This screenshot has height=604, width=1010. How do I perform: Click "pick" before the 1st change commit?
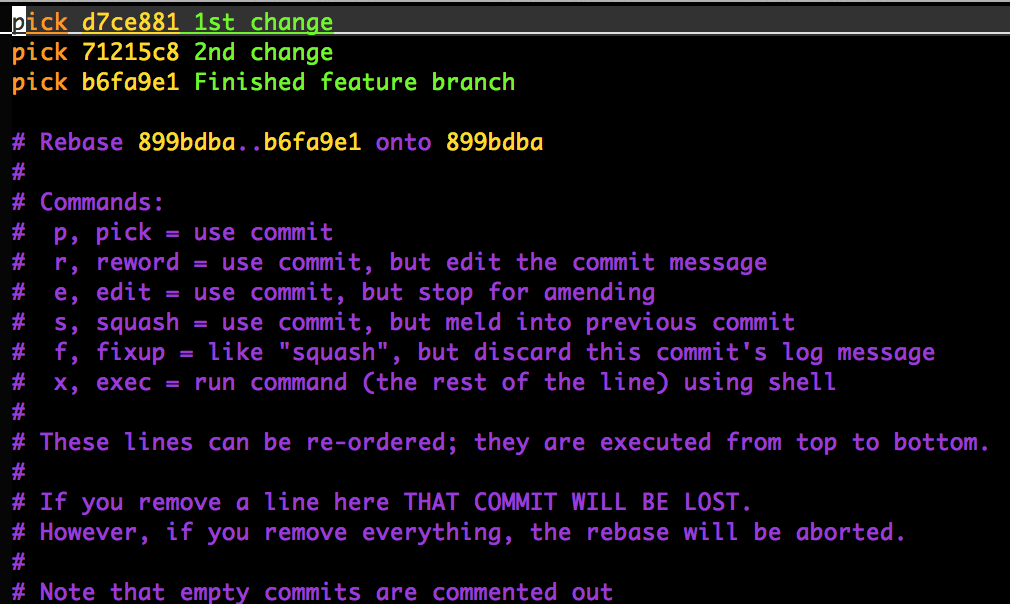click(x=40, y=22)
